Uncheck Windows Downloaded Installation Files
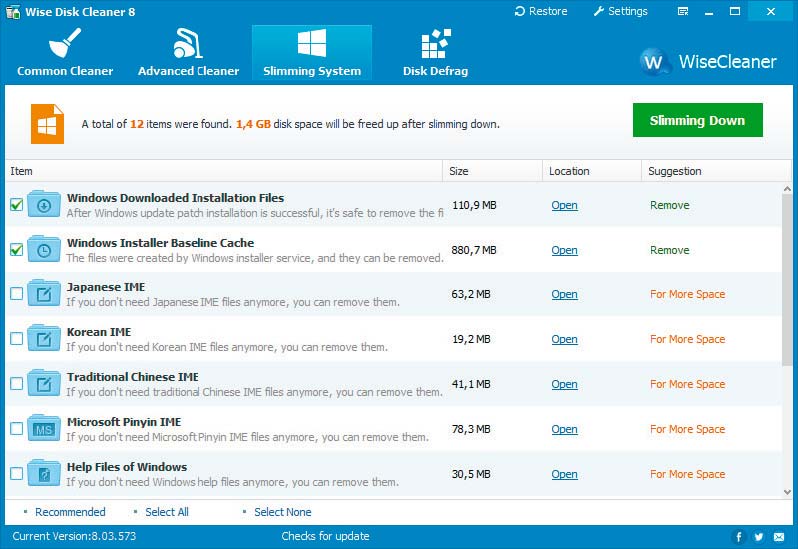The width and height of the screenshot is (798, 549). coord(17,205)
